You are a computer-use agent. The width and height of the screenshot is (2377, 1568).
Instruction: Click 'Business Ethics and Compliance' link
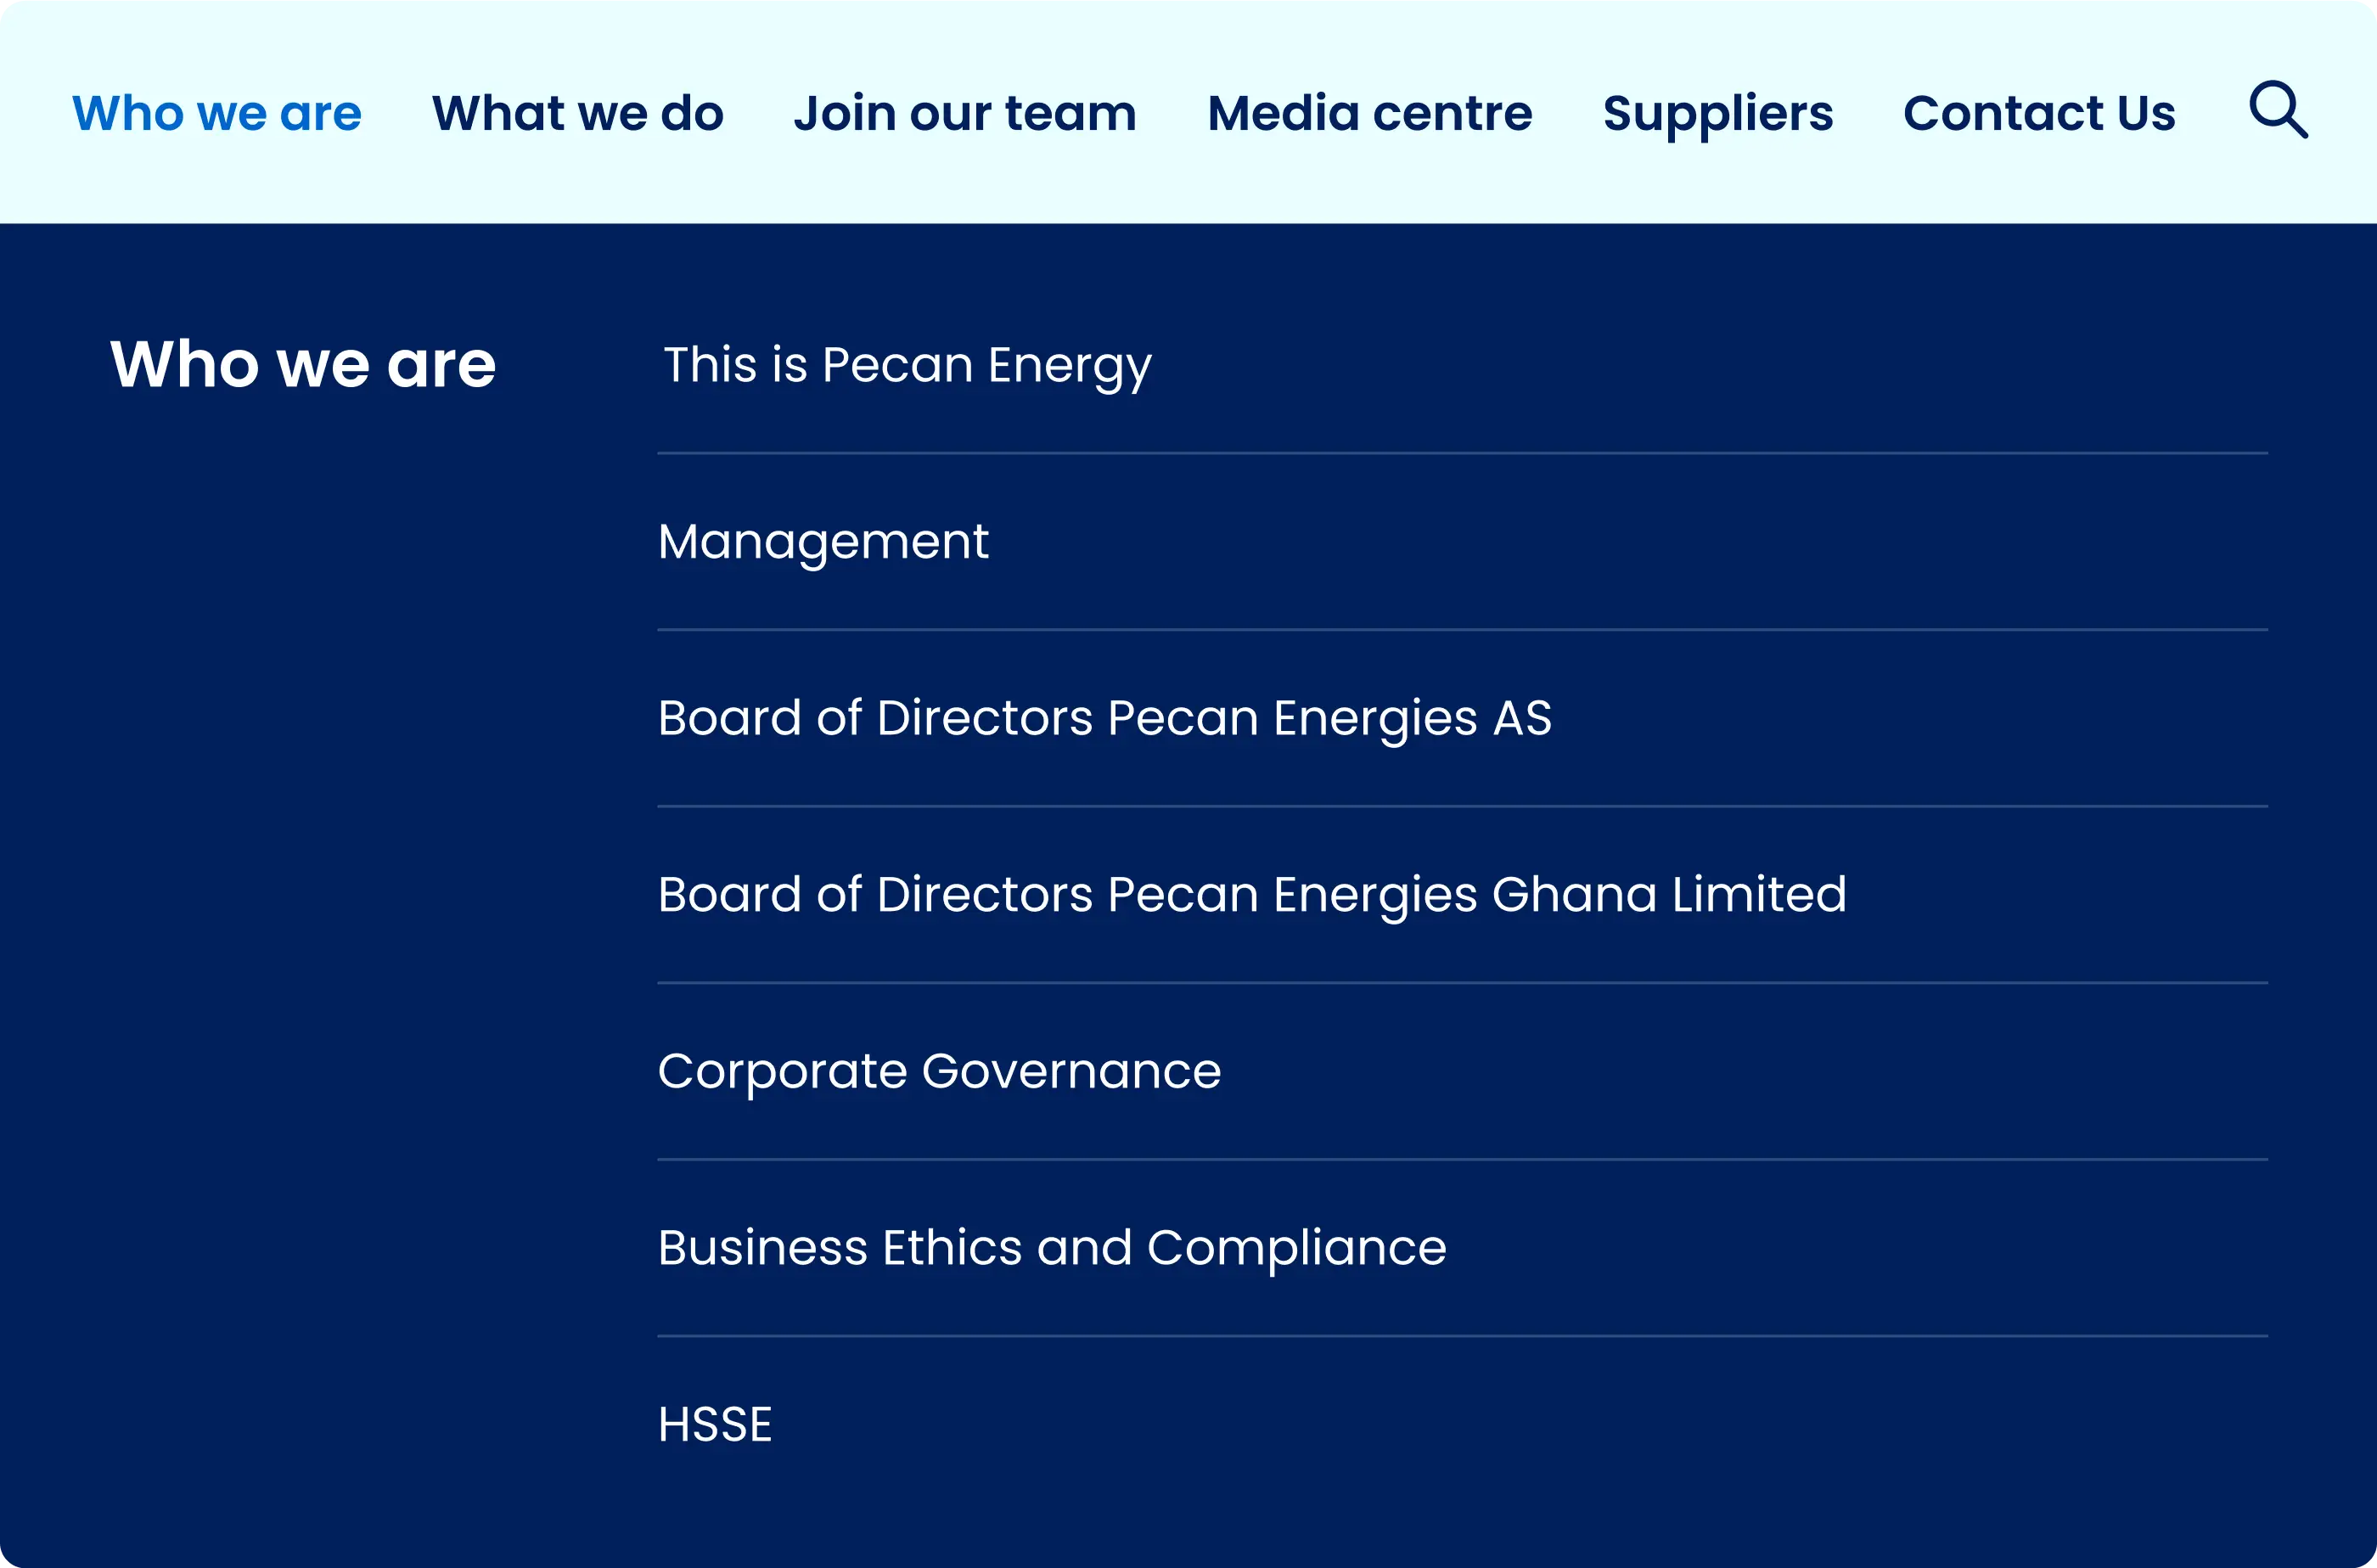pos(1052,1248)
